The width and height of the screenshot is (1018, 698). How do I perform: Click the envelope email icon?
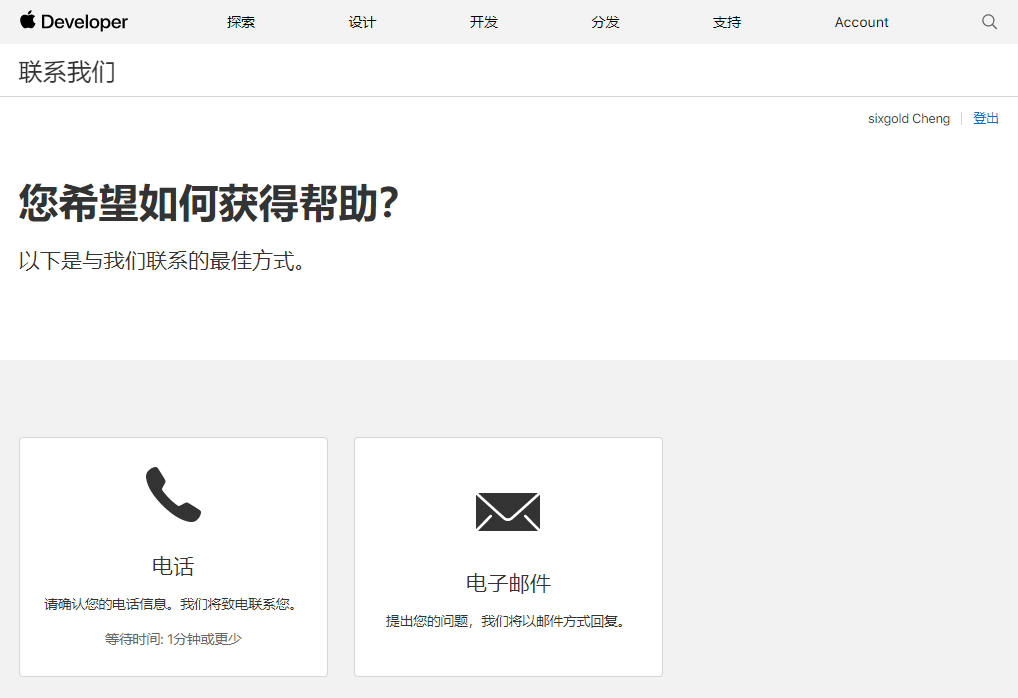coord(508,512)
